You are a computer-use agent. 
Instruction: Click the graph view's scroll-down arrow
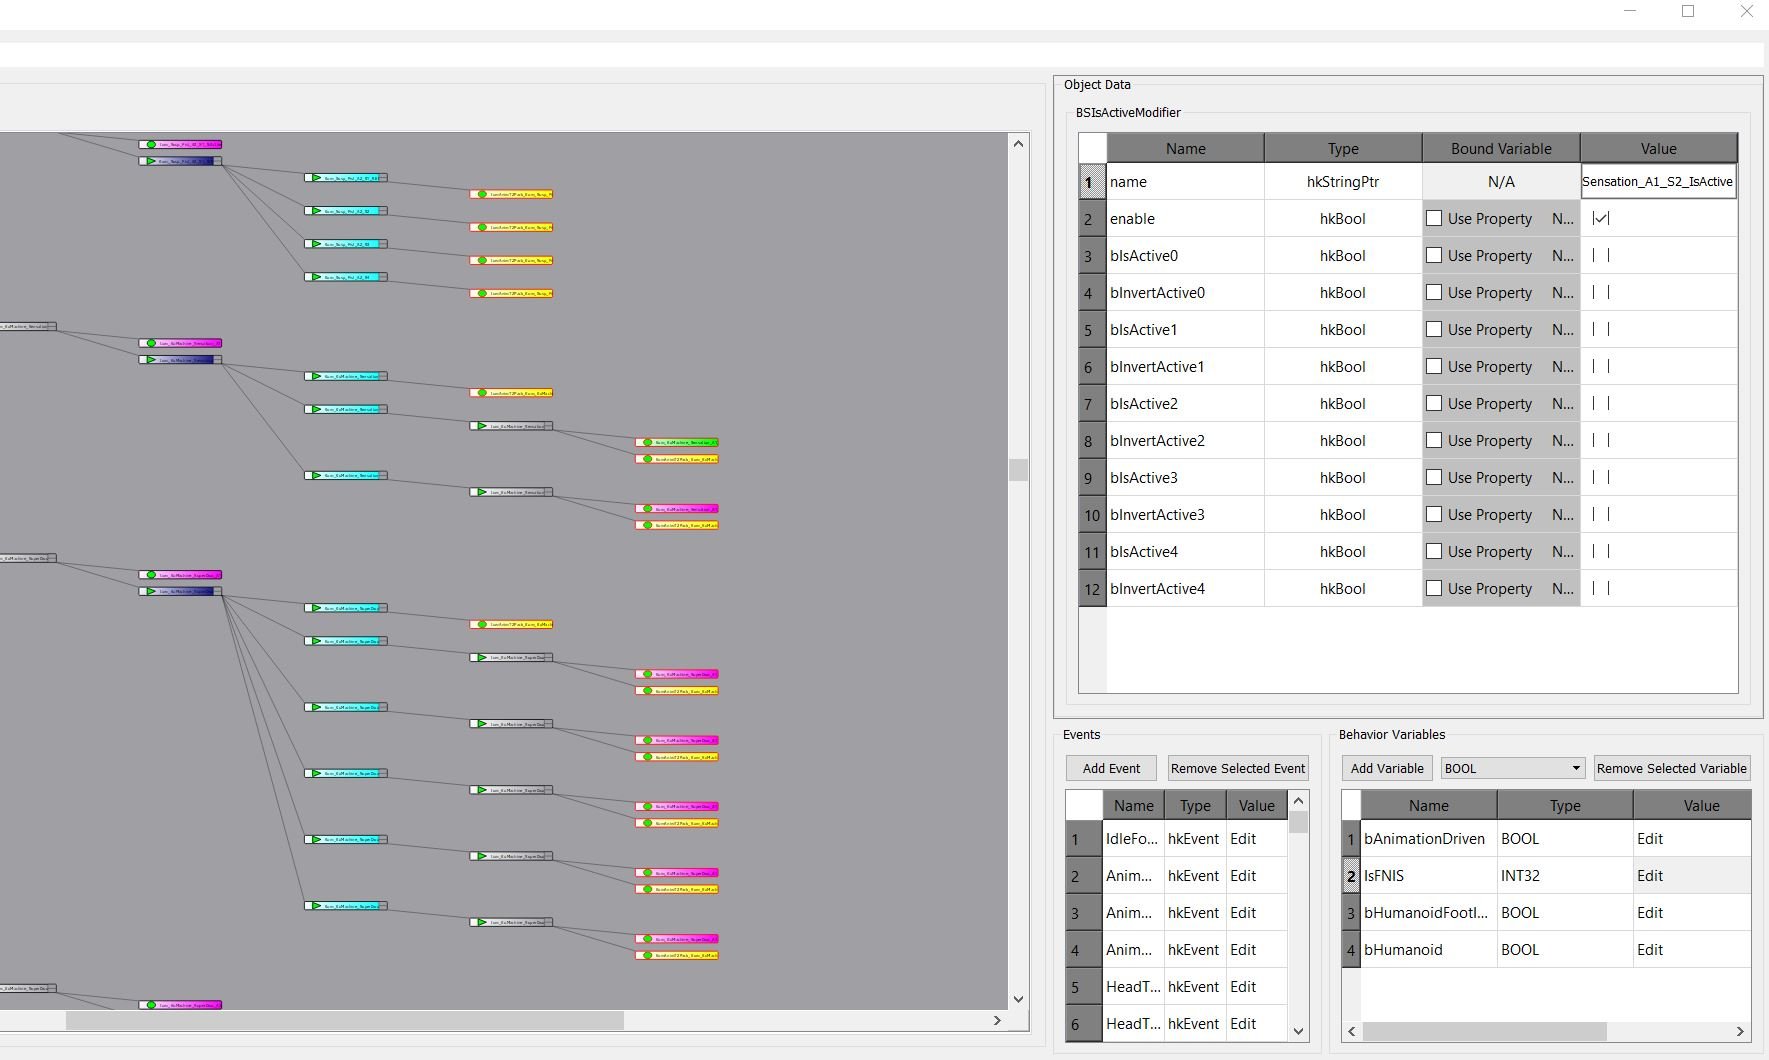tap(1018, 998)
